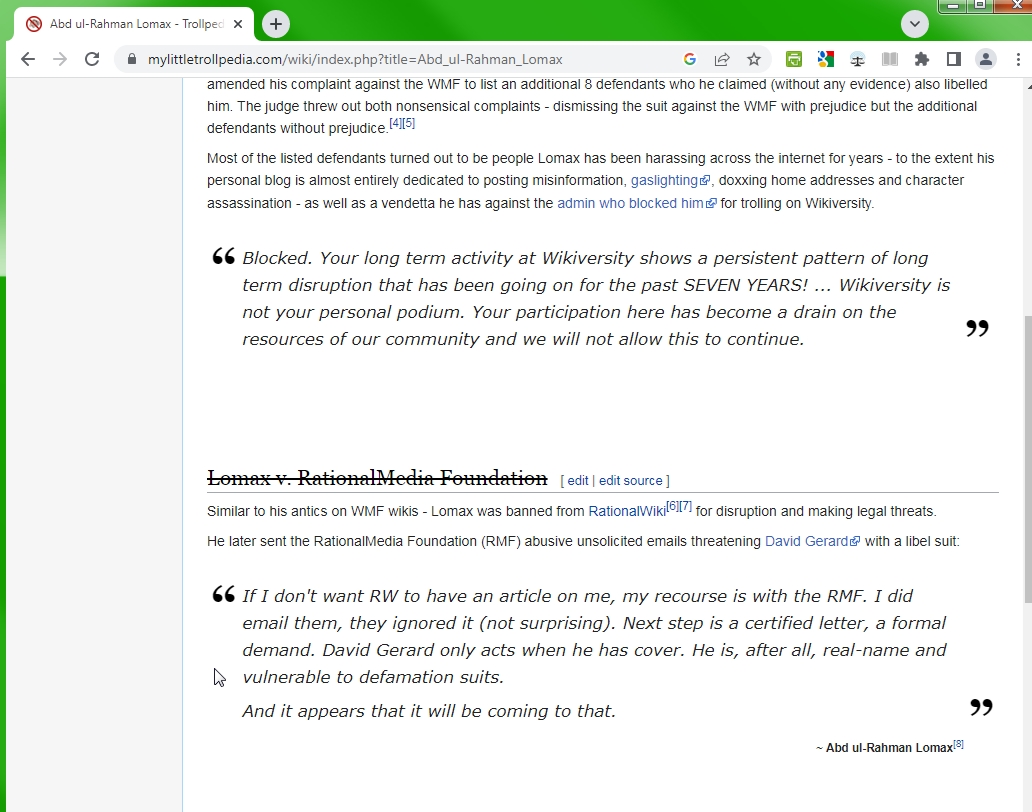
Task: Open the scales of justice extension
Action: pos(858,59)
